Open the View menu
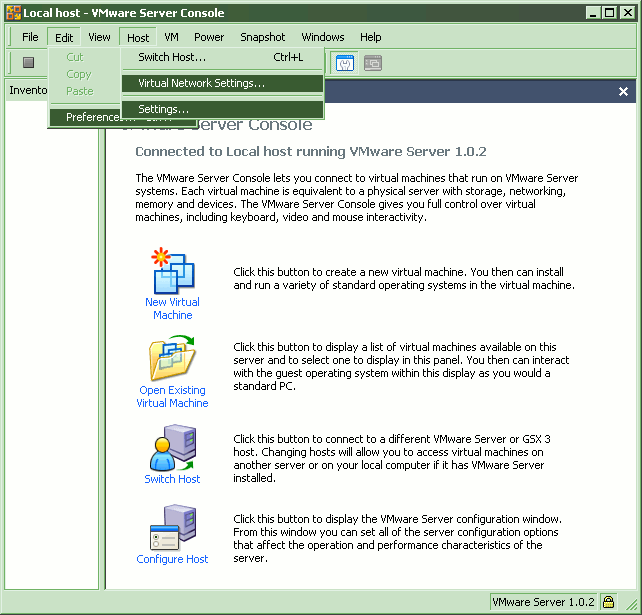The width and height of the screenshot is (642, 615). pos(99,37)
